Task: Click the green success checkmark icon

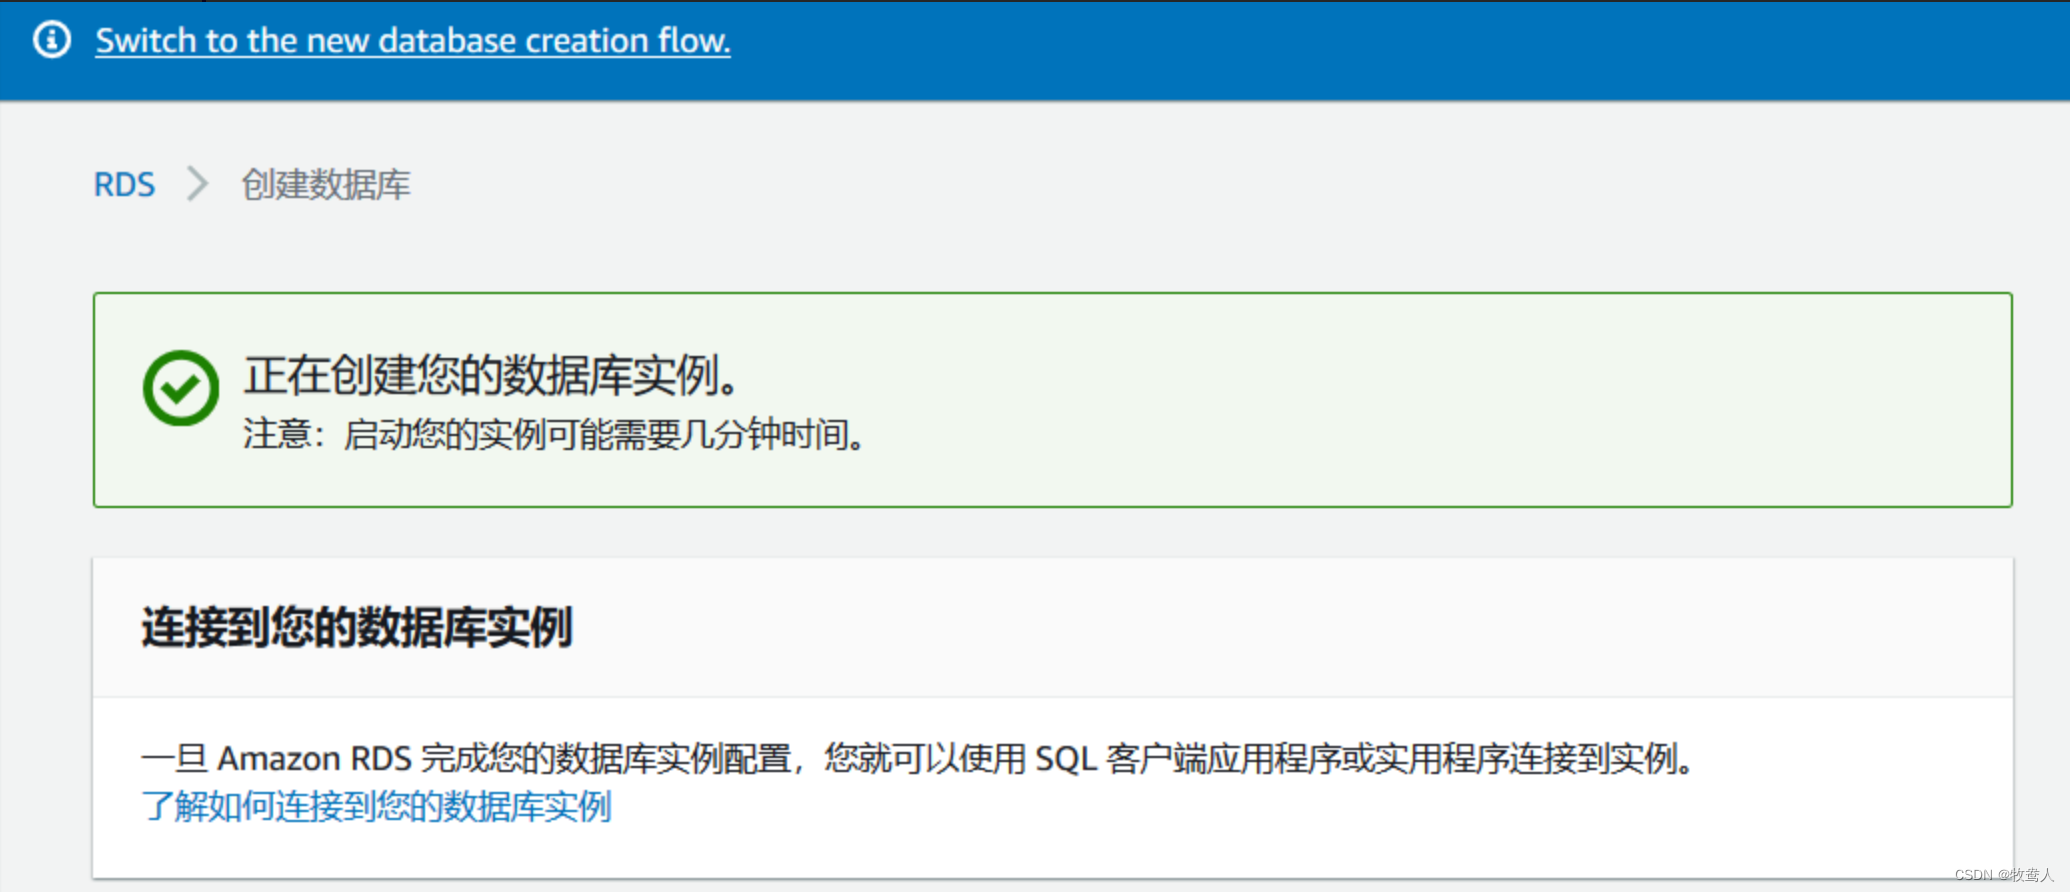Action: tap(181, 388)
